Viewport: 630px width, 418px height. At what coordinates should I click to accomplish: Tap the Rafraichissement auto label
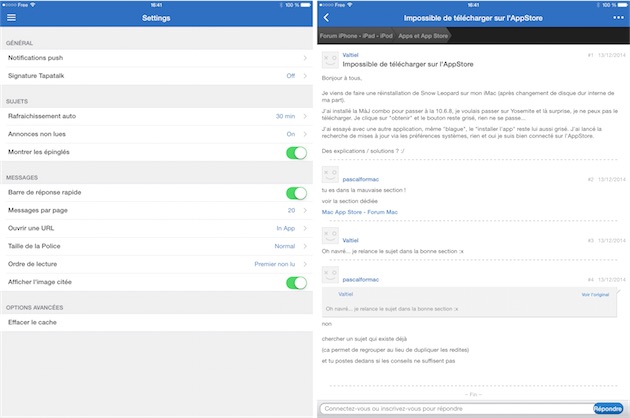(42, 116)
